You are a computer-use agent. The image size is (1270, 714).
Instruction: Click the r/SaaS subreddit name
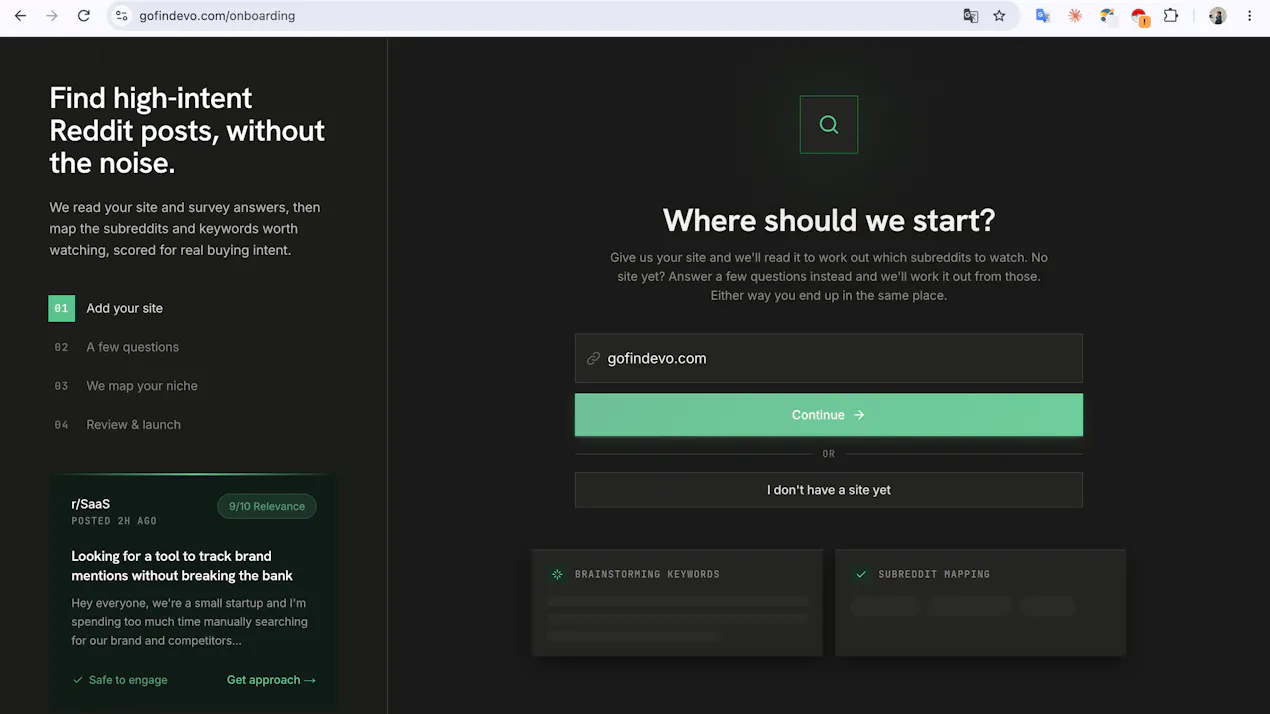(91, 504)
